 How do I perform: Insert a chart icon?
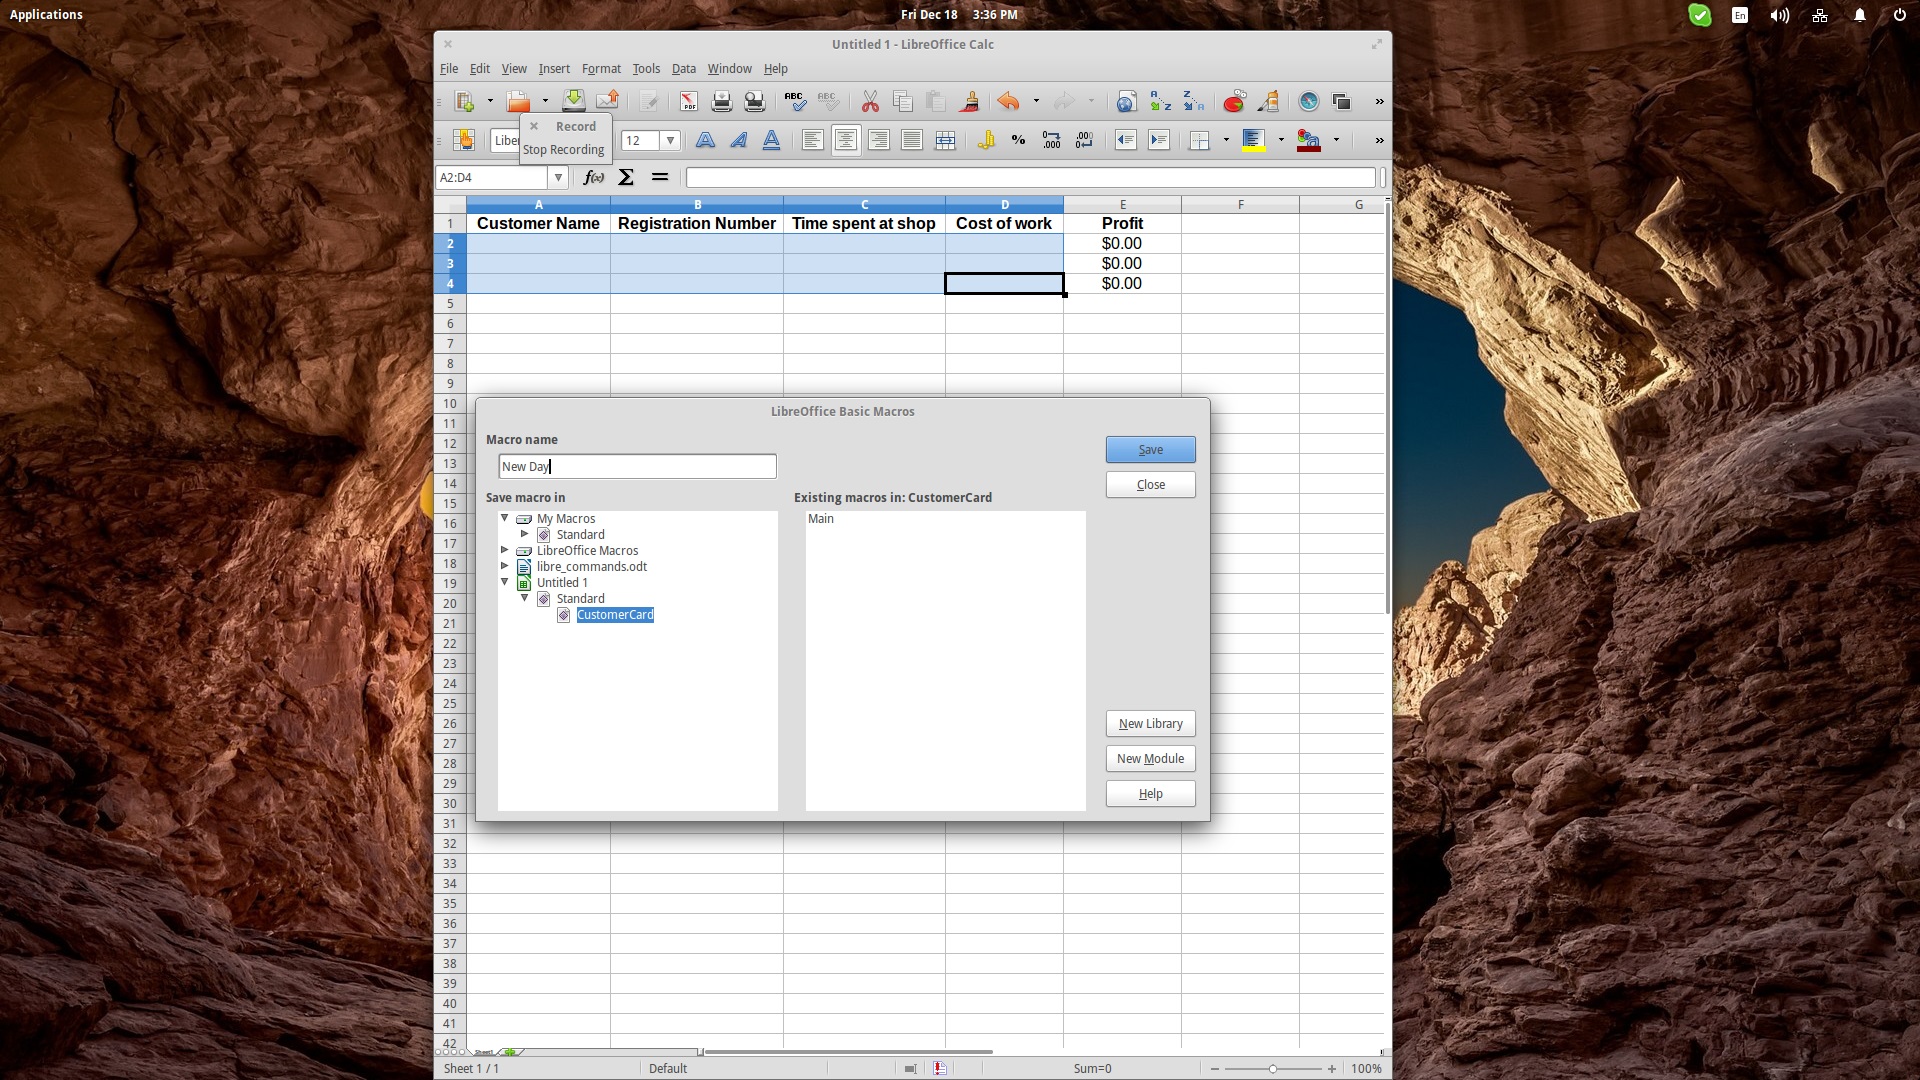point(1235,101)
